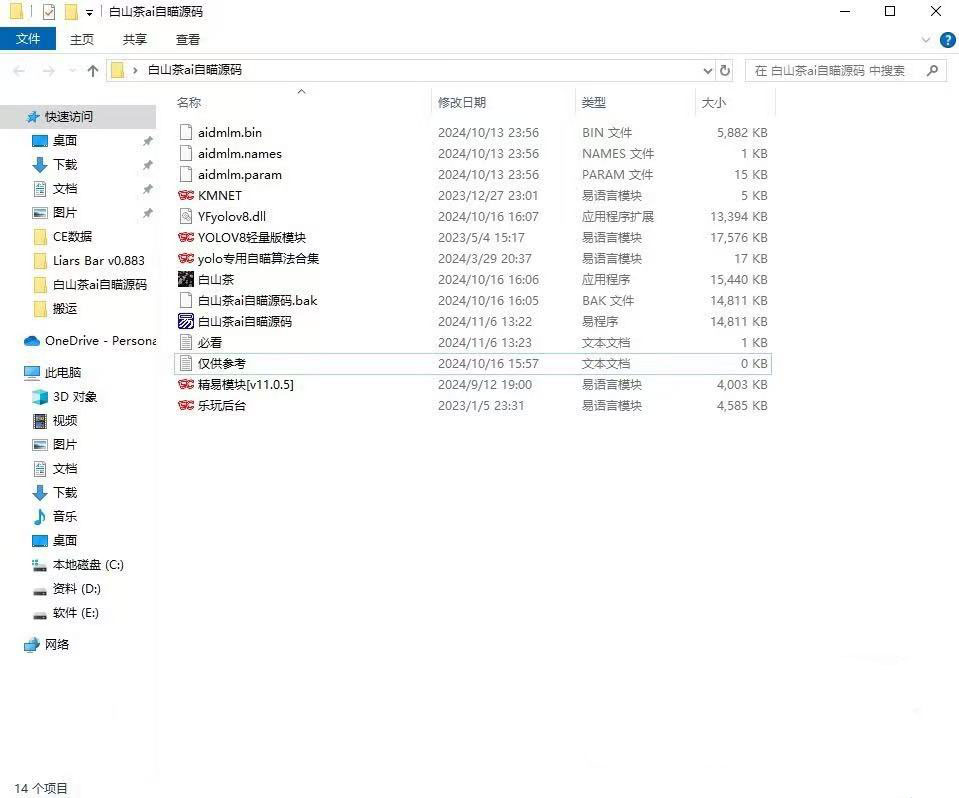Screen dimensions: 959x798
Task: Open 软件 (E:) drive
Action: coord(75,613)
